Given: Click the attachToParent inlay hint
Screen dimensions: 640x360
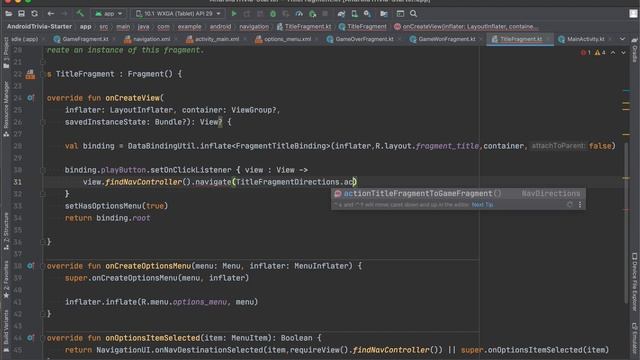Looking at the screenshot, I should coord(558,146).
